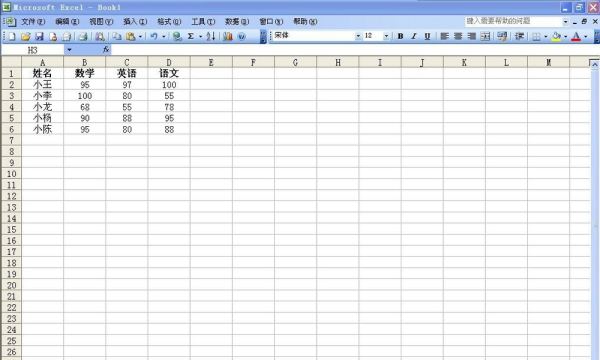Insert a hyperlink using globe icon

[x=177, y=36]
